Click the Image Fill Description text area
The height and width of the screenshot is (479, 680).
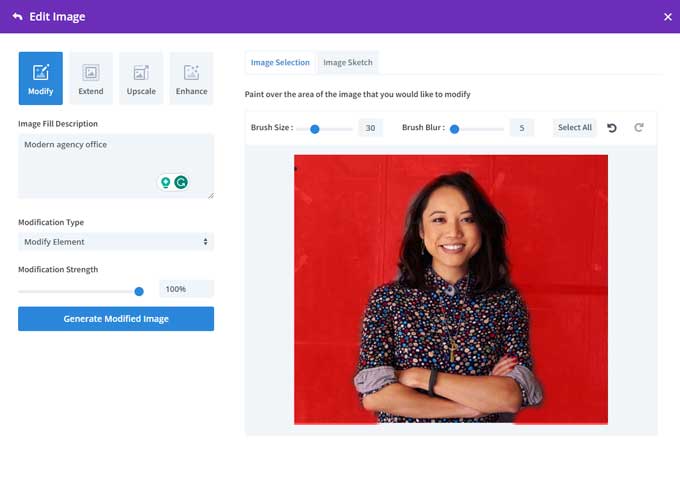pos(116,166)
